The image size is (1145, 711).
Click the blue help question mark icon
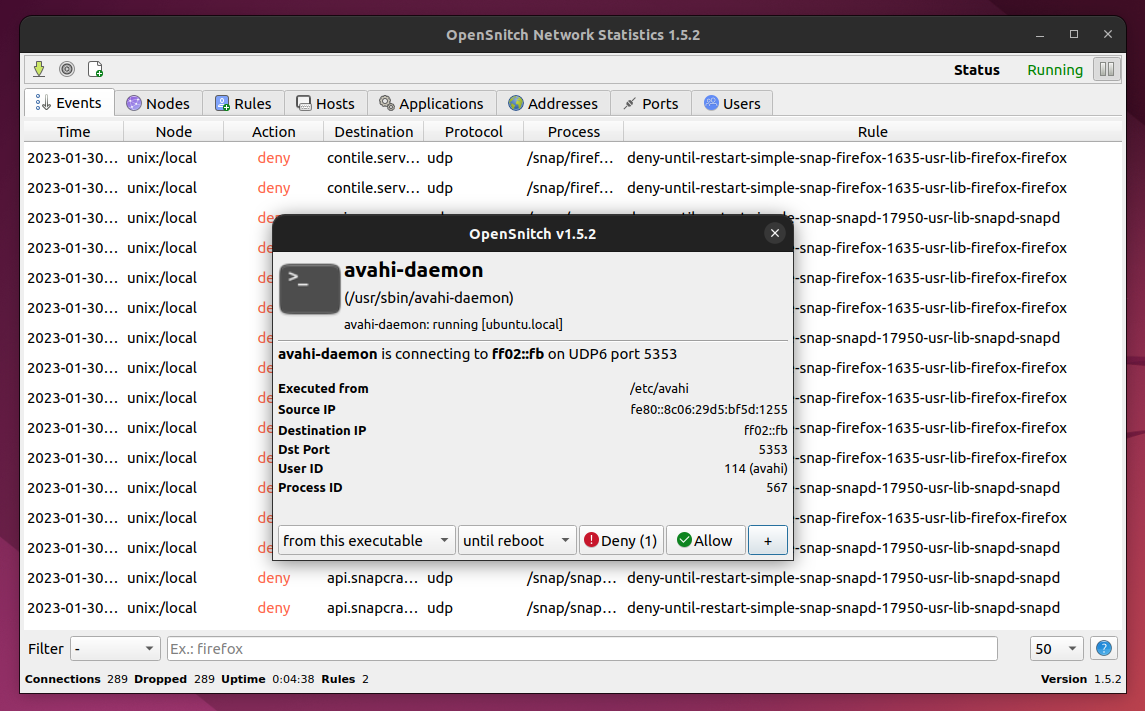coord(1104,648)
